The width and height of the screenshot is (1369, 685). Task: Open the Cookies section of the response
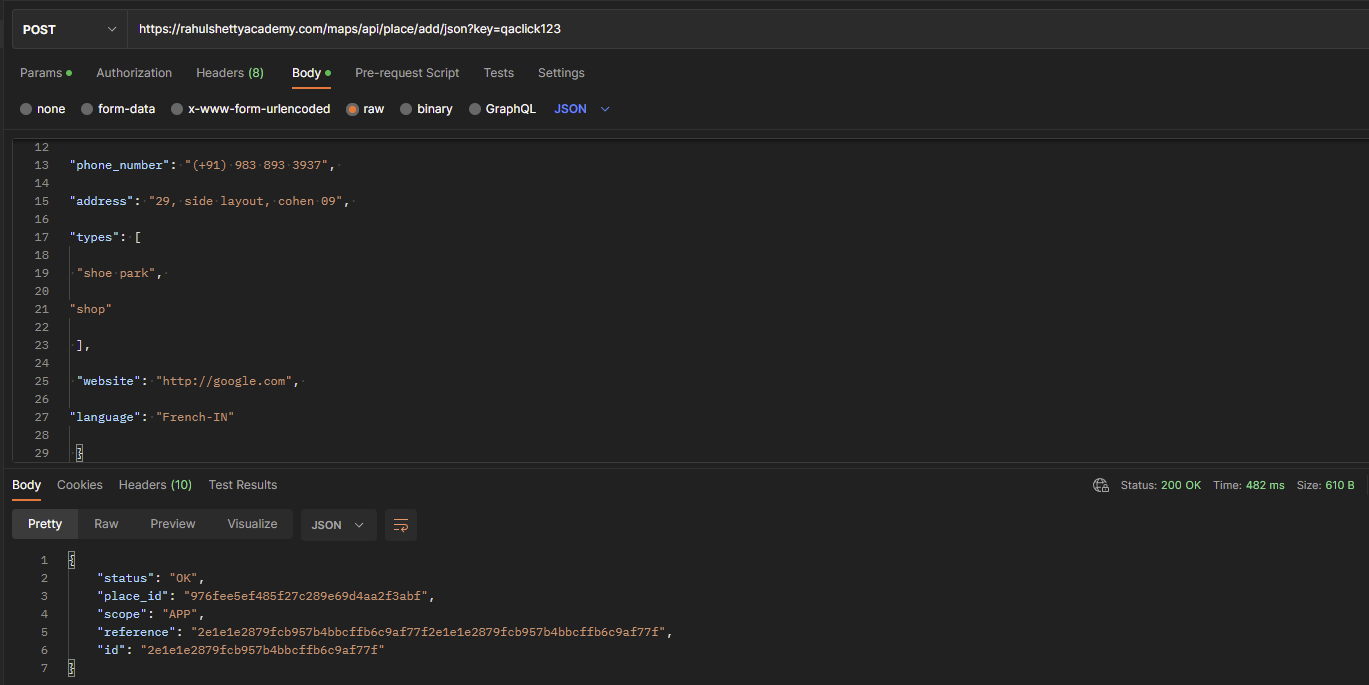pos(79,484)
